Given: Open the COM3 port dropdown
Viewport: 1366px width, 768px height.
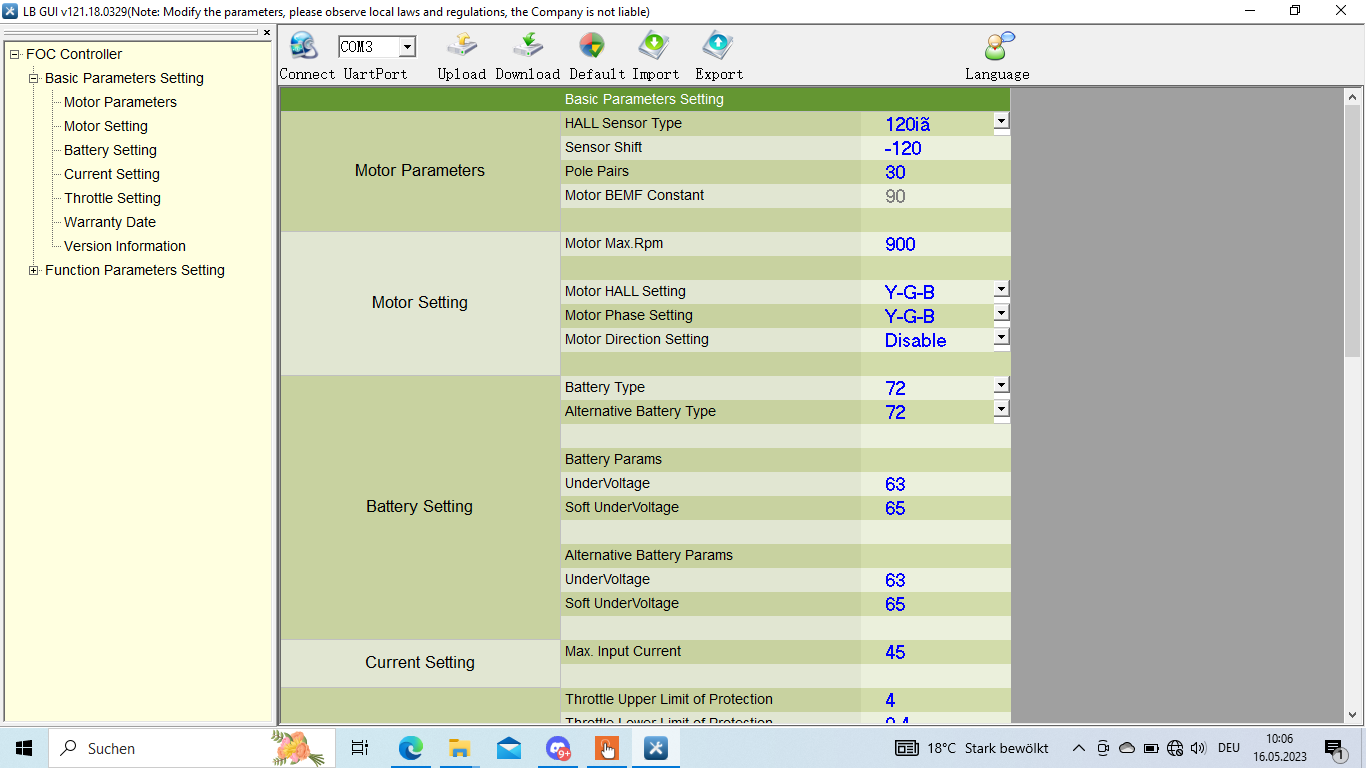Looking at the screenshot, I should pyautogui.click(x=407, y=47).
